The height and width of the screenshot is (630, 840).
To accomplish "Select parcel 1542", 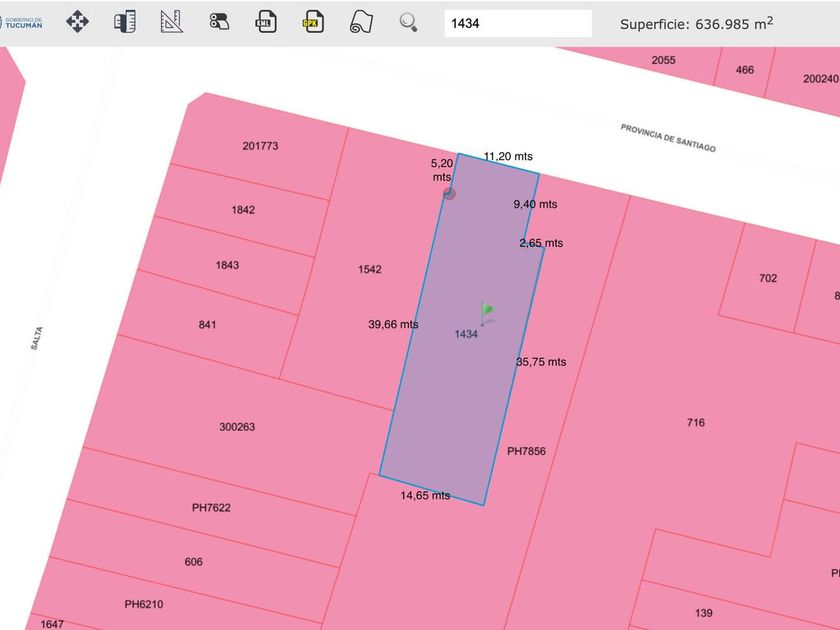I will (x=370, y=269).
